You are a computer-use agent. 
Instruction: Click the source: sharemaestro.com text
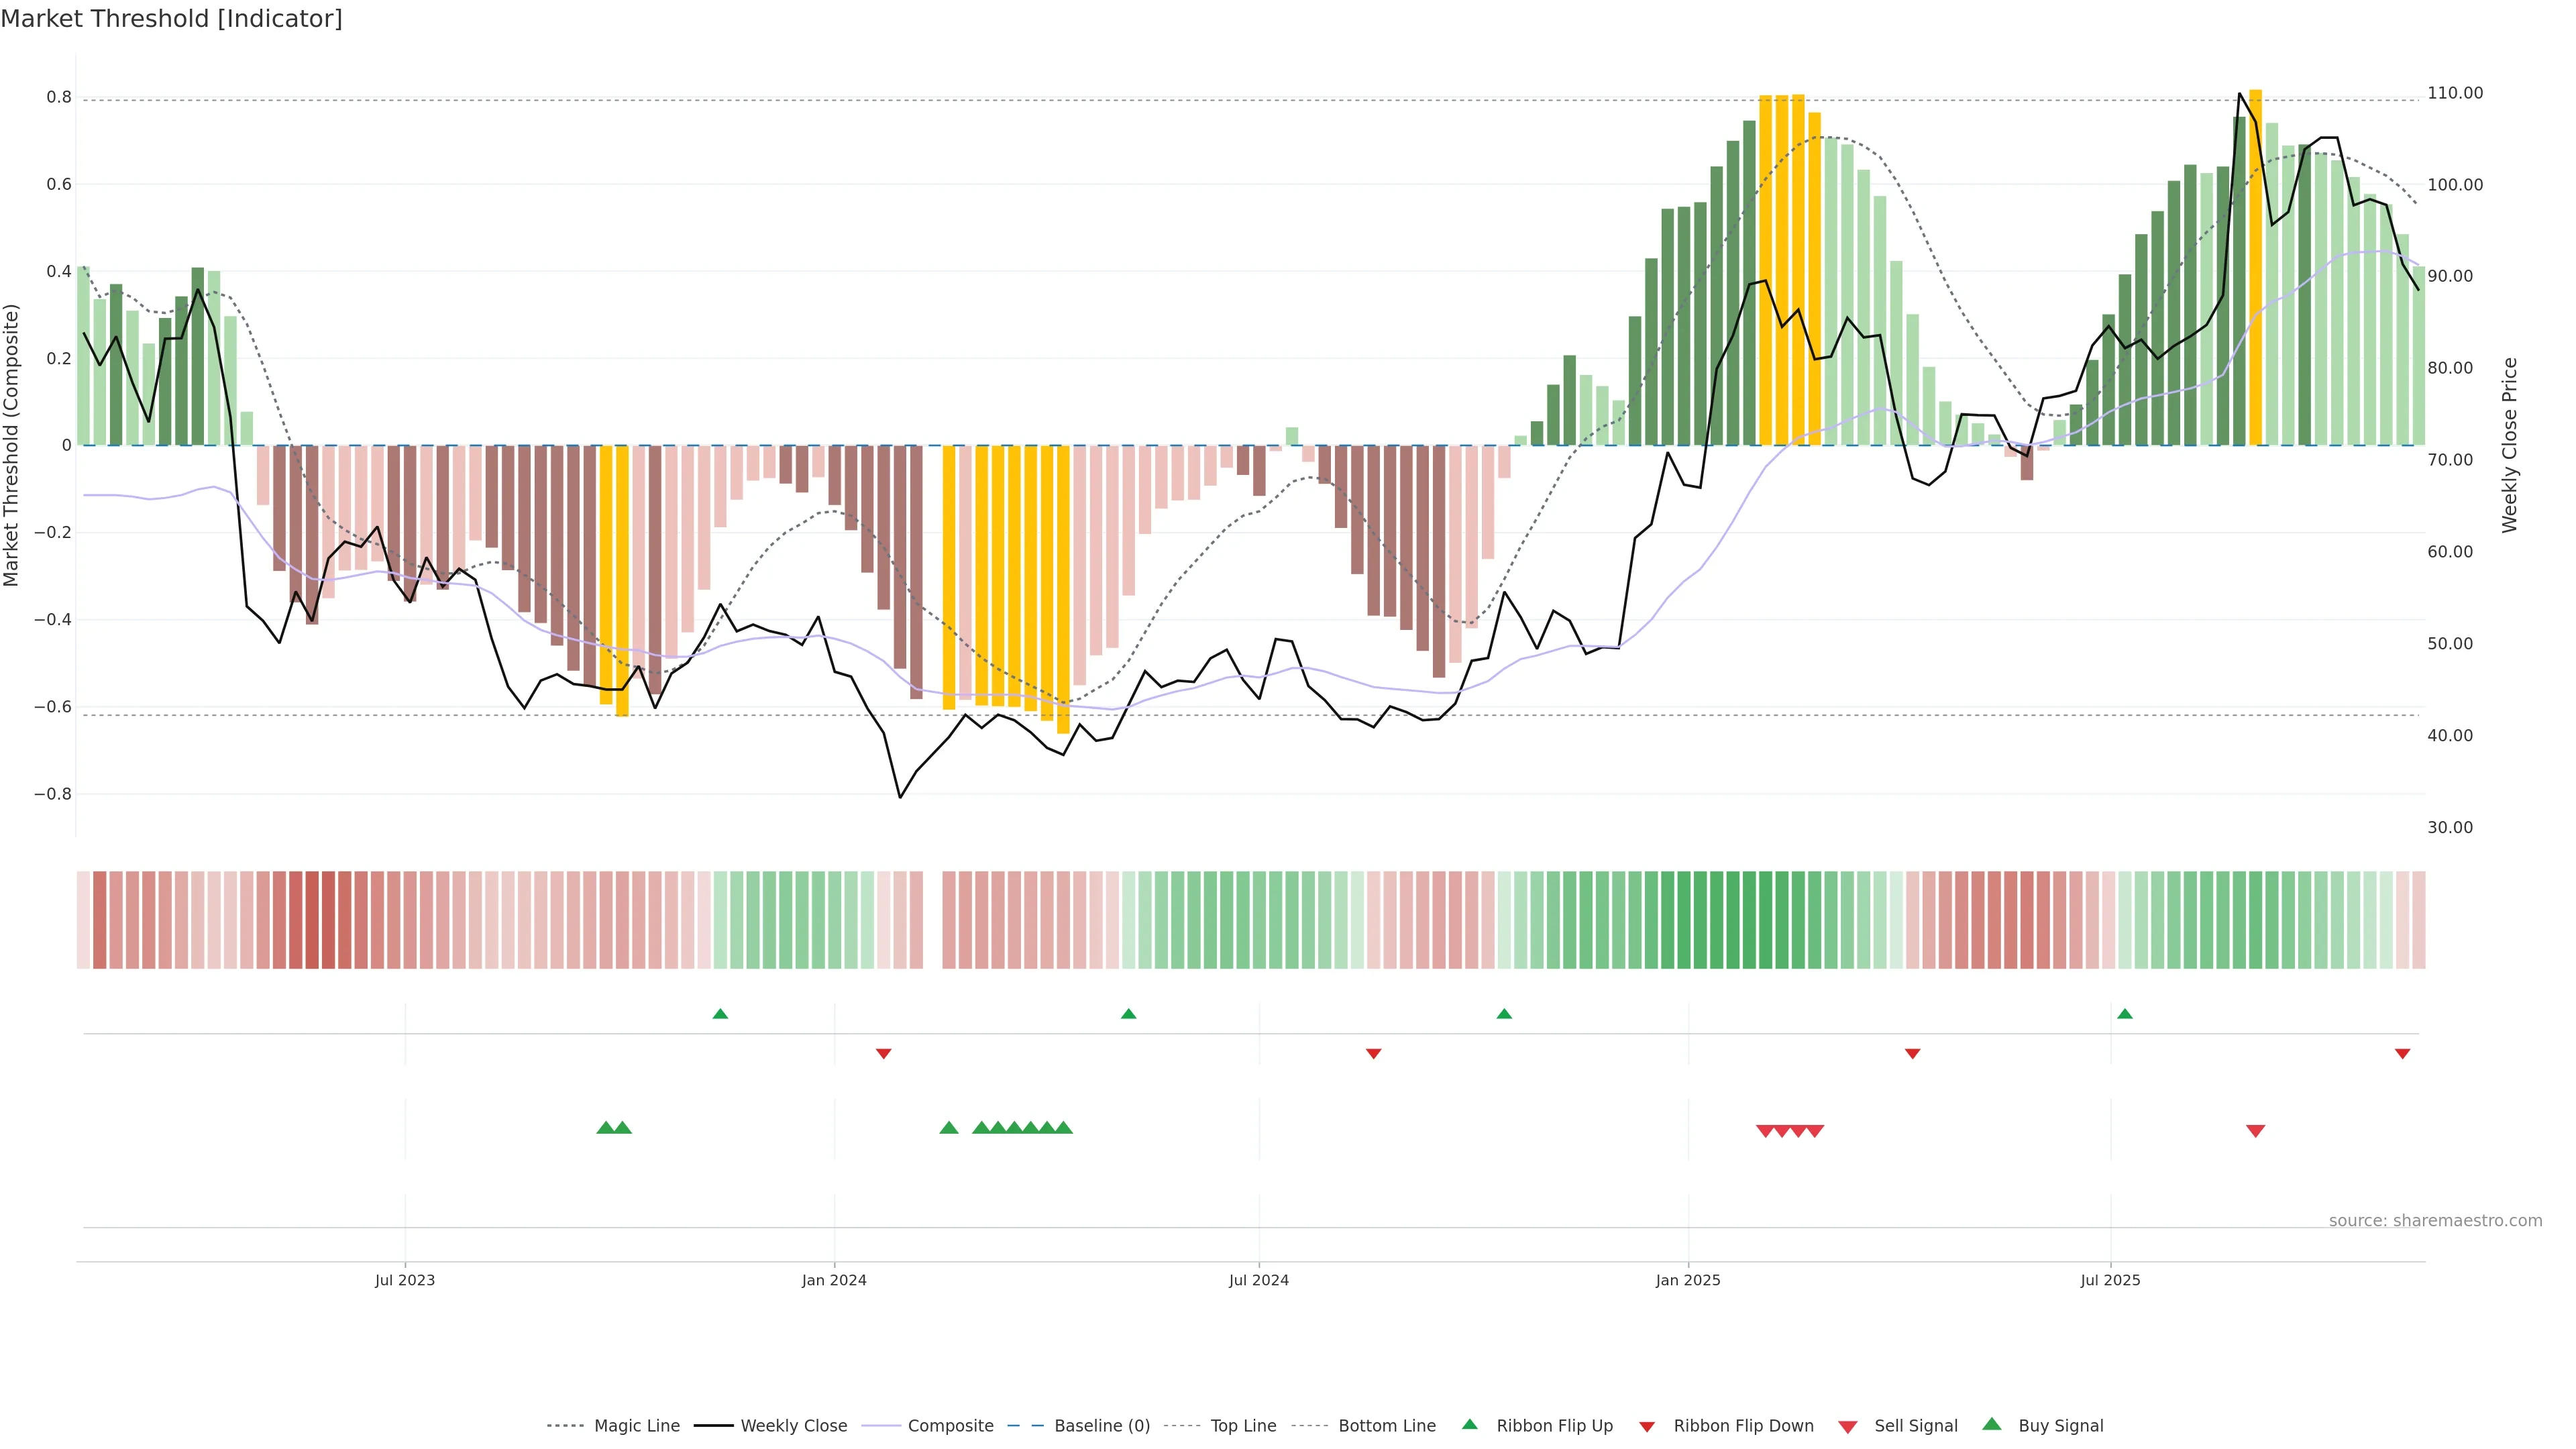[x=2435, y=1221]
